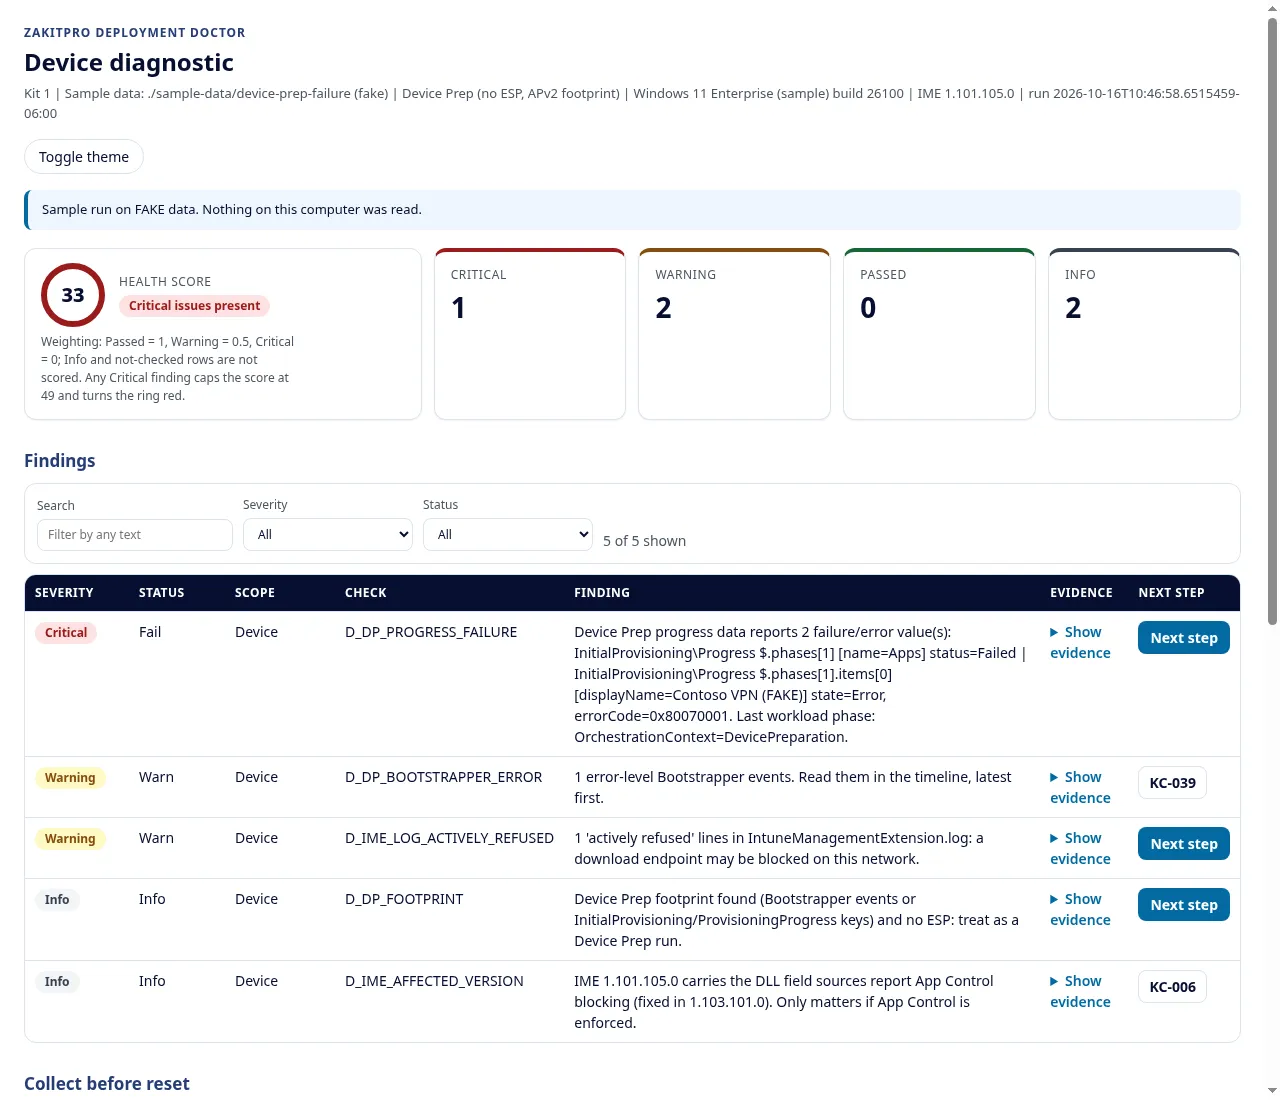Click the 'Collect before reset' heading

coord(107,1084)
